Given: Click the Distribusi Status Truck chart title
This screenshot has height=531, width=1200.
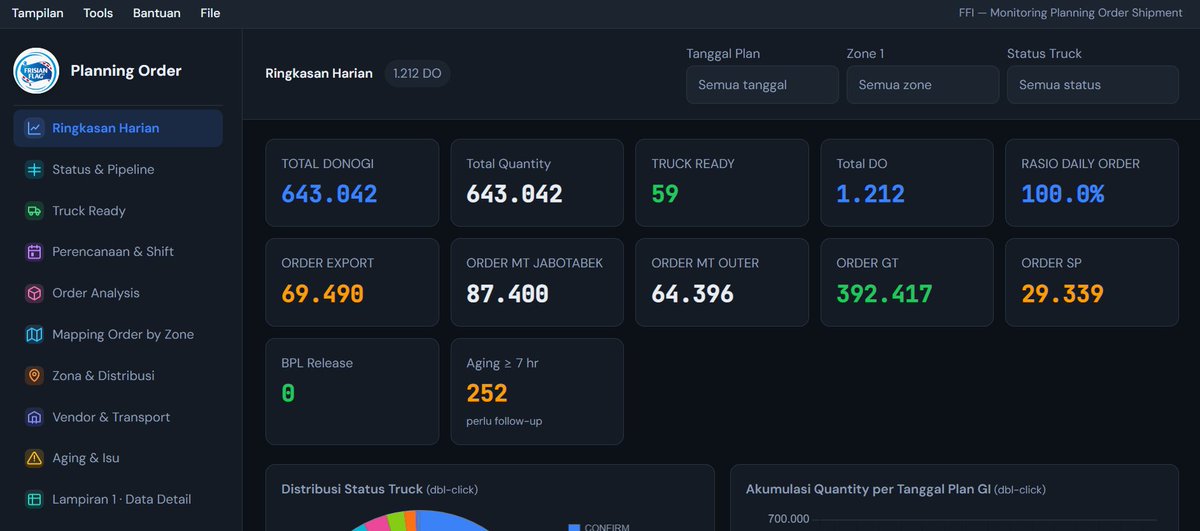Looking at the screenshot, I should click(x=379, y=489).
